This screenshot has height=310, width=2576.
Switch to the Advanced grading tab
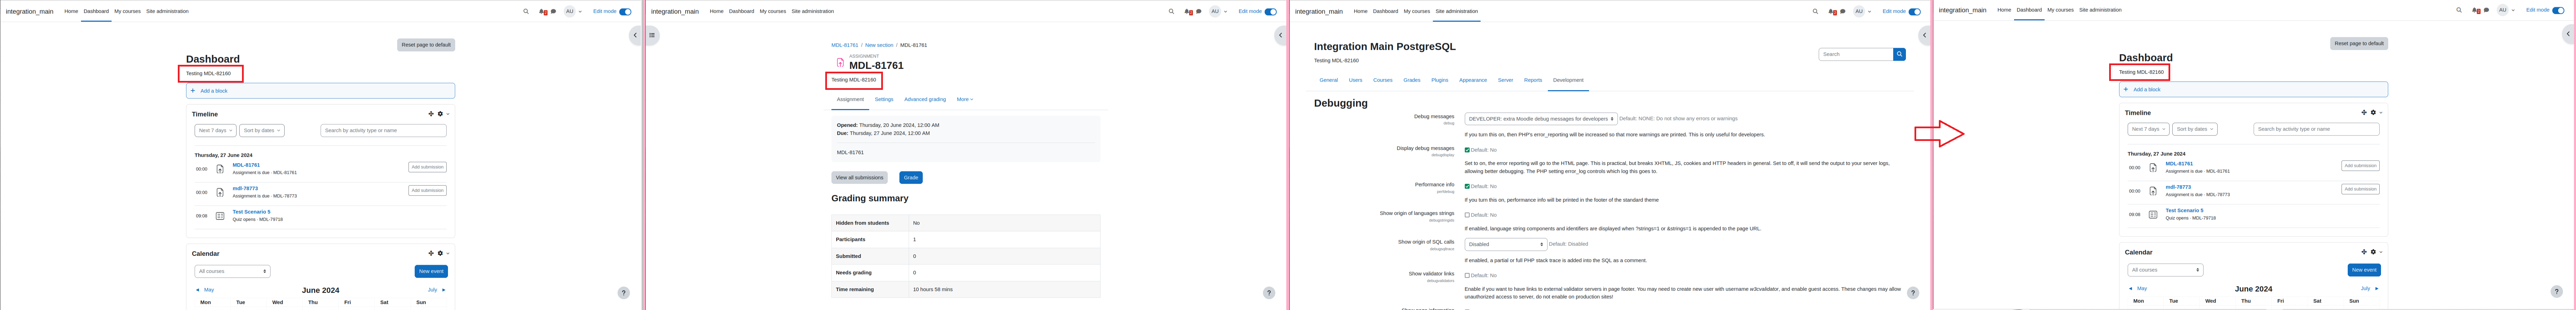coord(925,99)
